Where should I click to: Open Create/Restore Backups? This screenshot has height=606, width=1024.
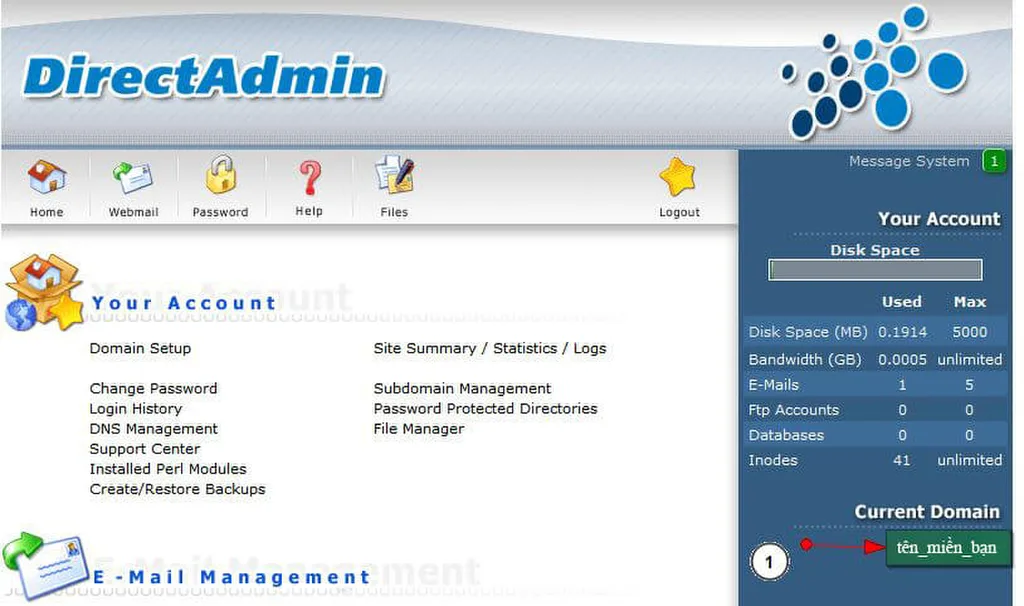pyautogui.click(x=178, y=489)
